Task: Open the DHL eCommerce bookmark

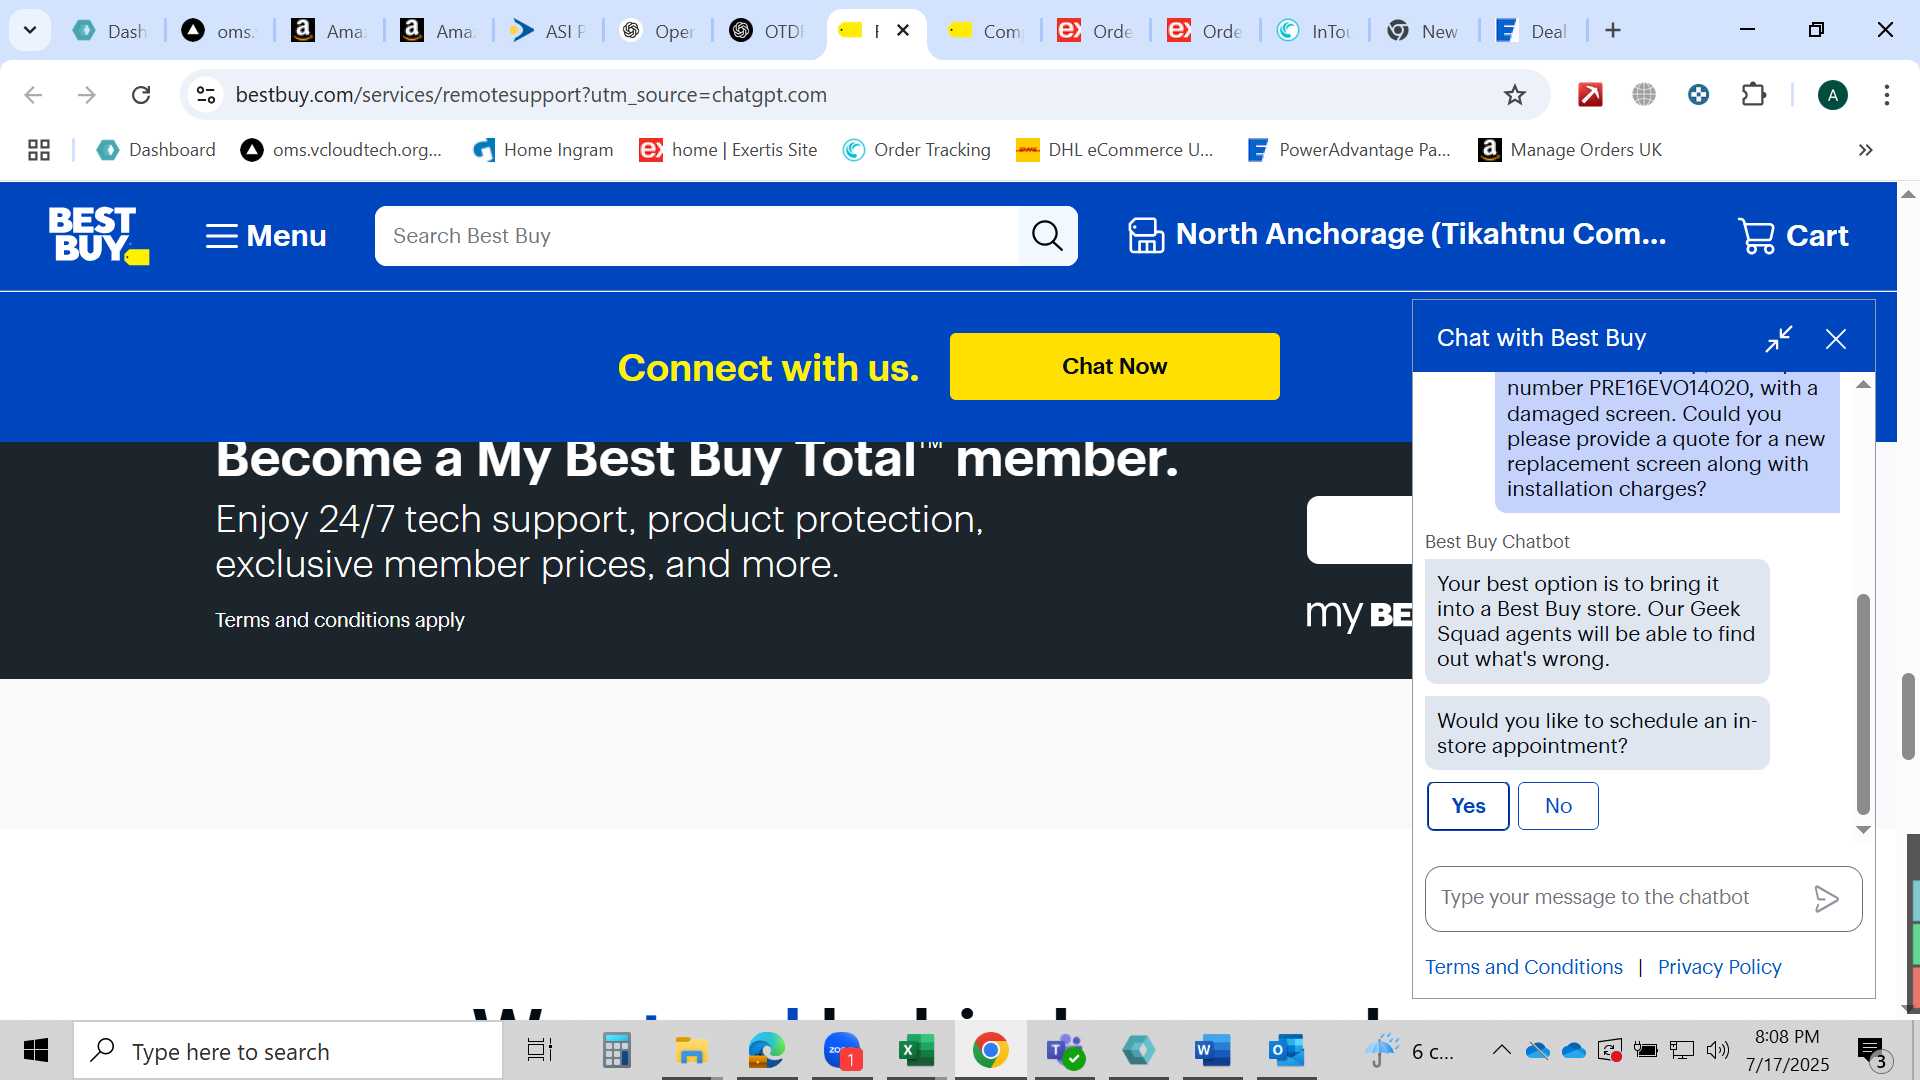Action: [x=1115, y=150]
